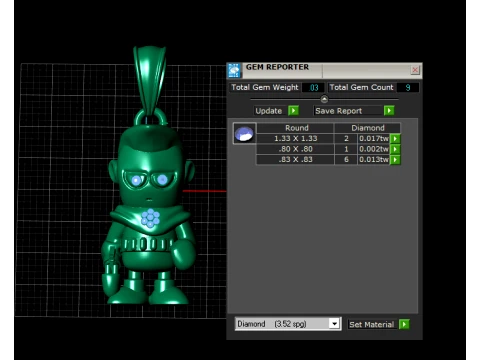Click green arrow for .80 X .80 row
Screen dimensions: 480x360
[x=395, y=149]
